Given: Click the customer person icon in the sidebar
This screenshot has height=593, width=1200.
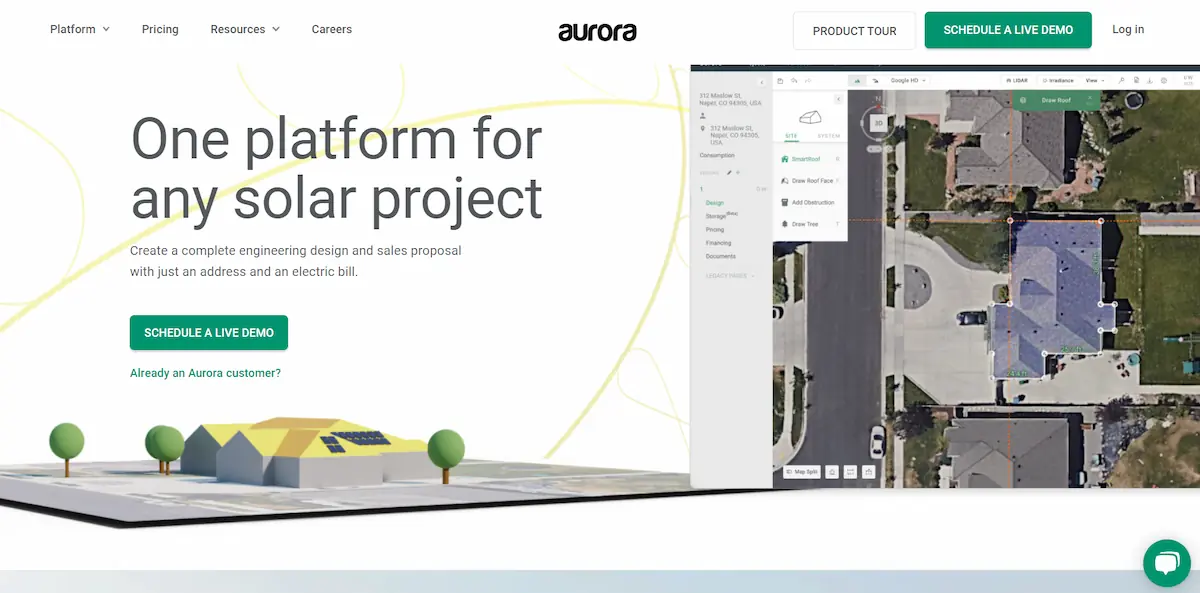Looking at the screenshot, I should coord(703,116).
